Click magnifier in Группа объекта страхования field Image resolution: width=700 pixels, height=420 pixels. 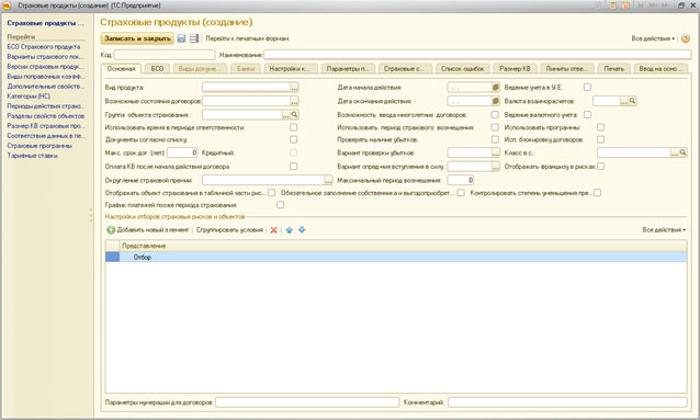pyautogui.click(x=295, y=115)
